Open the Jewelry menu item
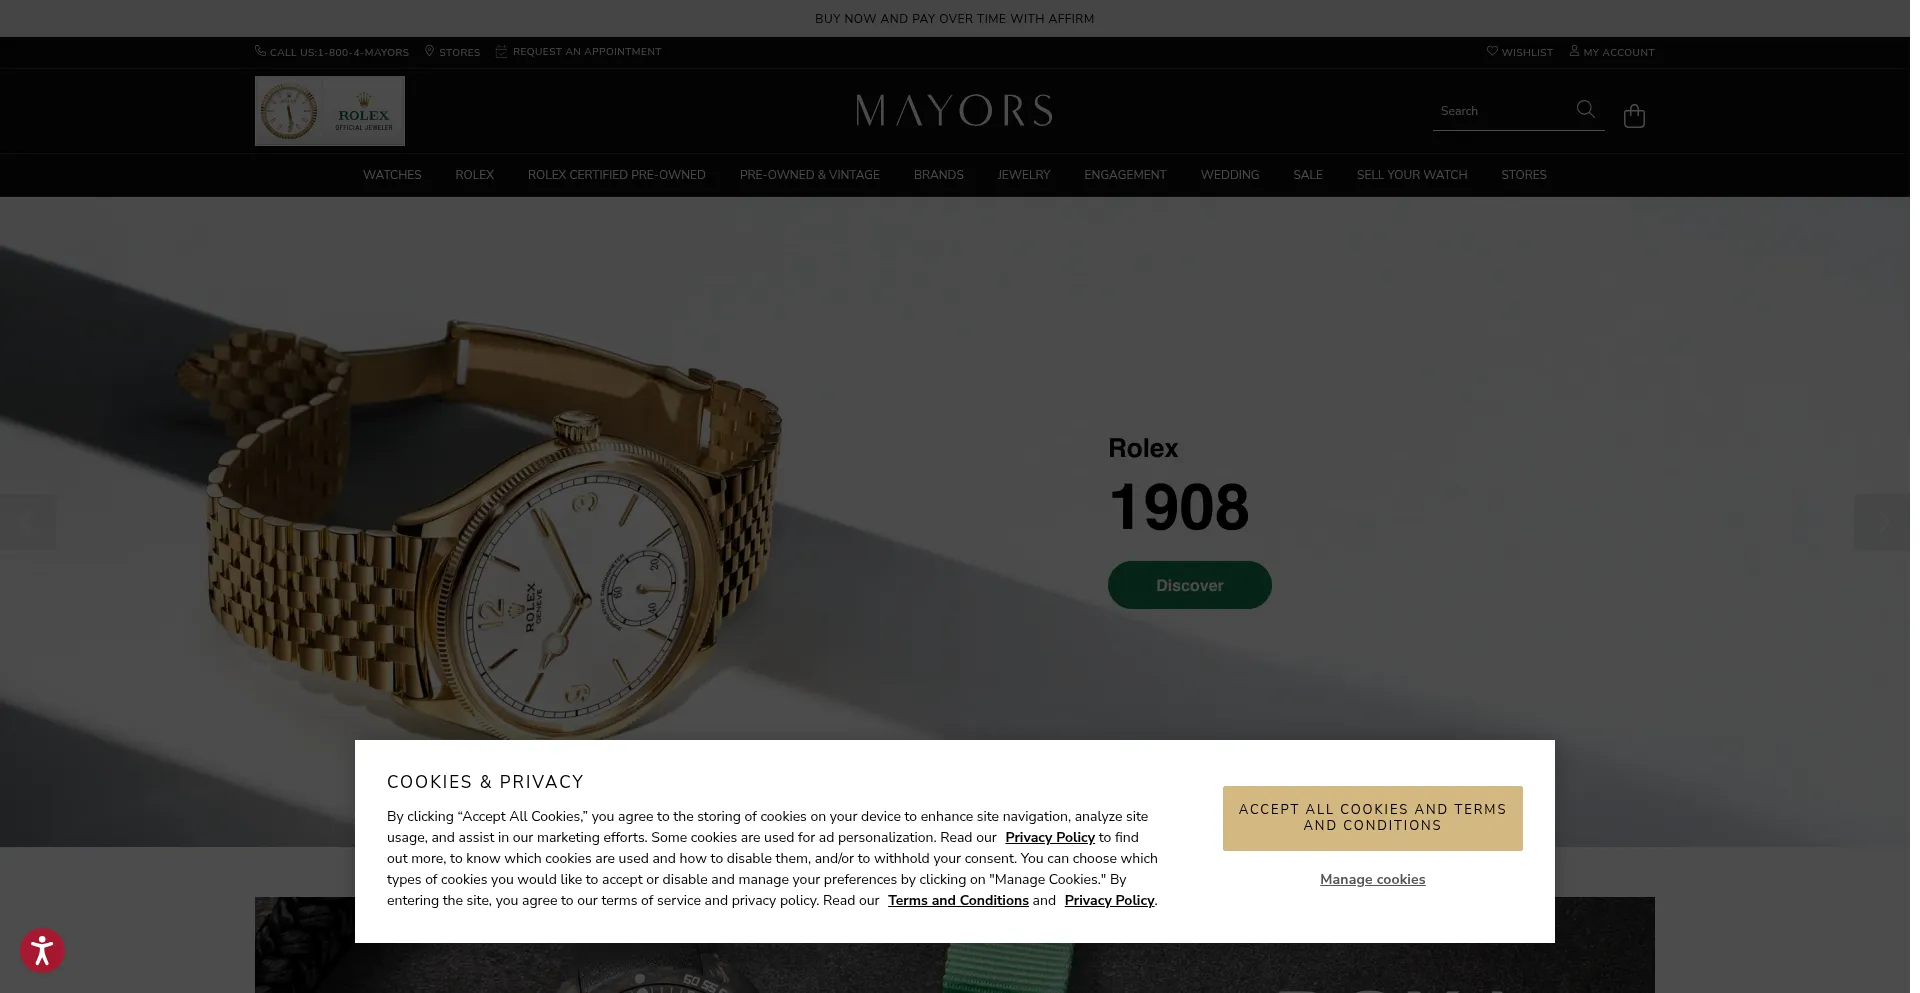 point(1023,175)
